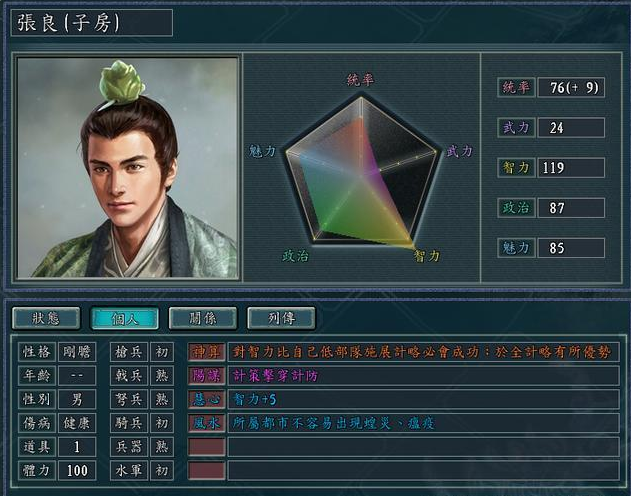Select the 個人 tab
Viewport: 631px width, 496px height.
pos(125,318)
